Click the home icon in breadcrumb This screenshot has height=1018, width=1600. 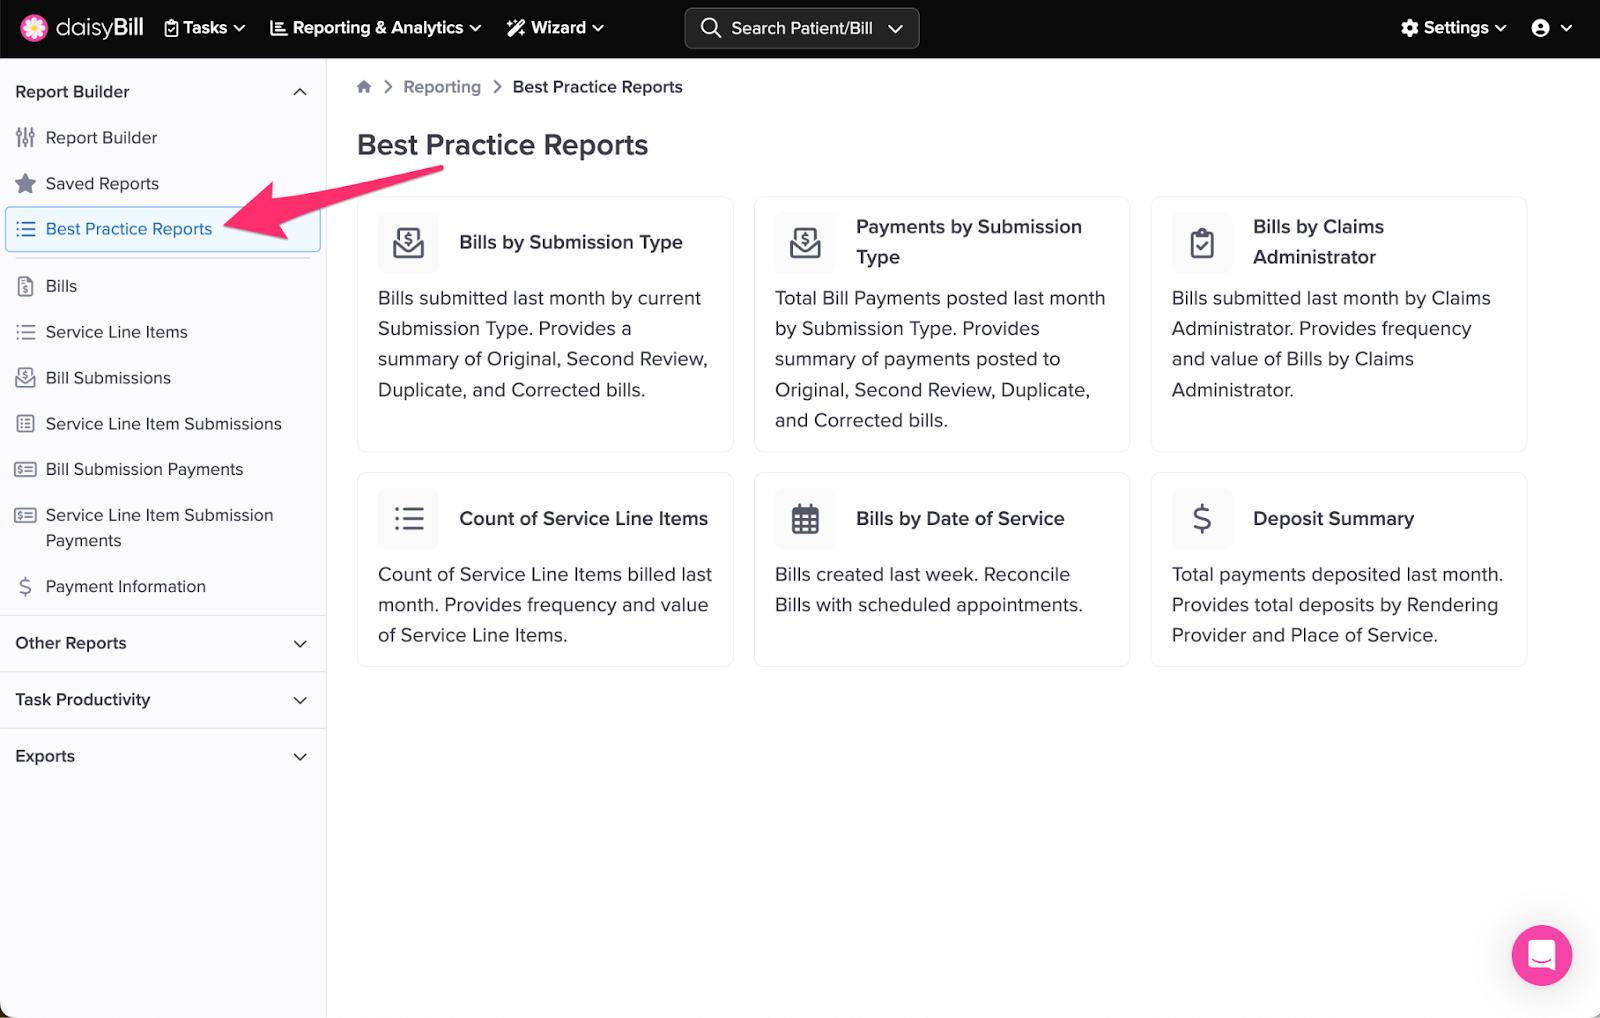(x=364, y=87)
